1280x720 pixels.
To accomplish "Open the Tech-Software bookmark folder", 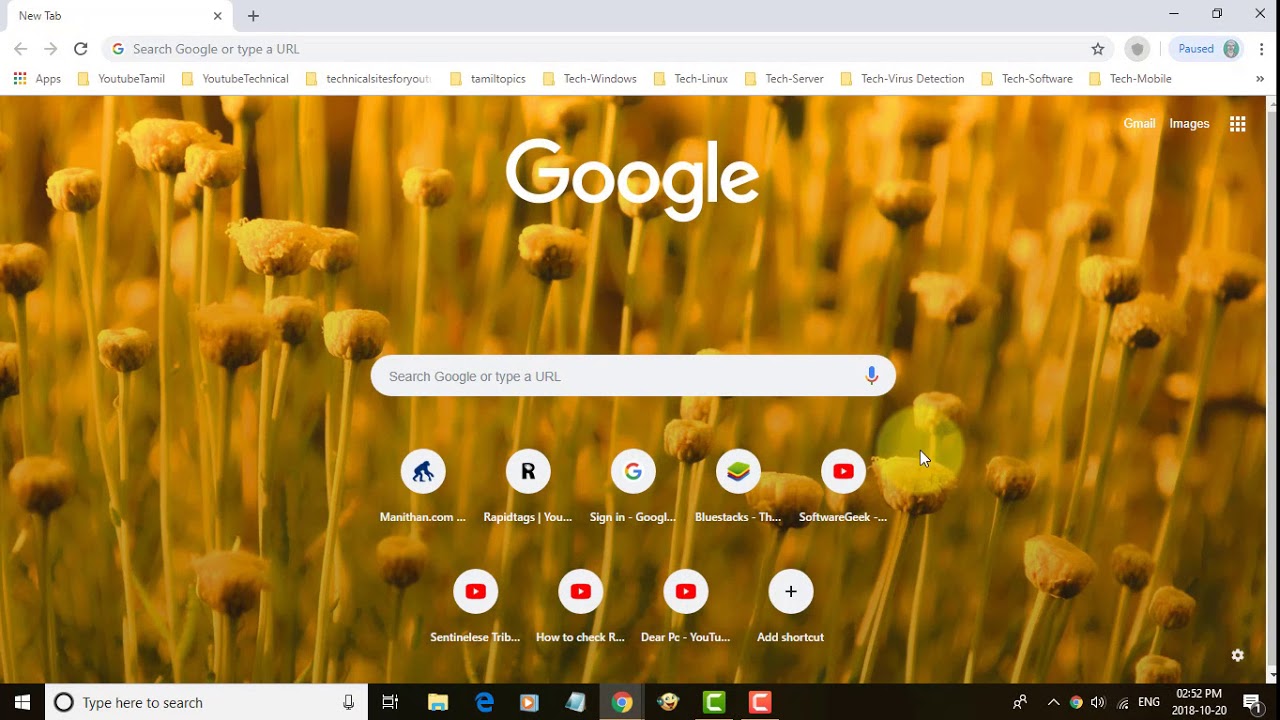I will [x=1027, y=79].
